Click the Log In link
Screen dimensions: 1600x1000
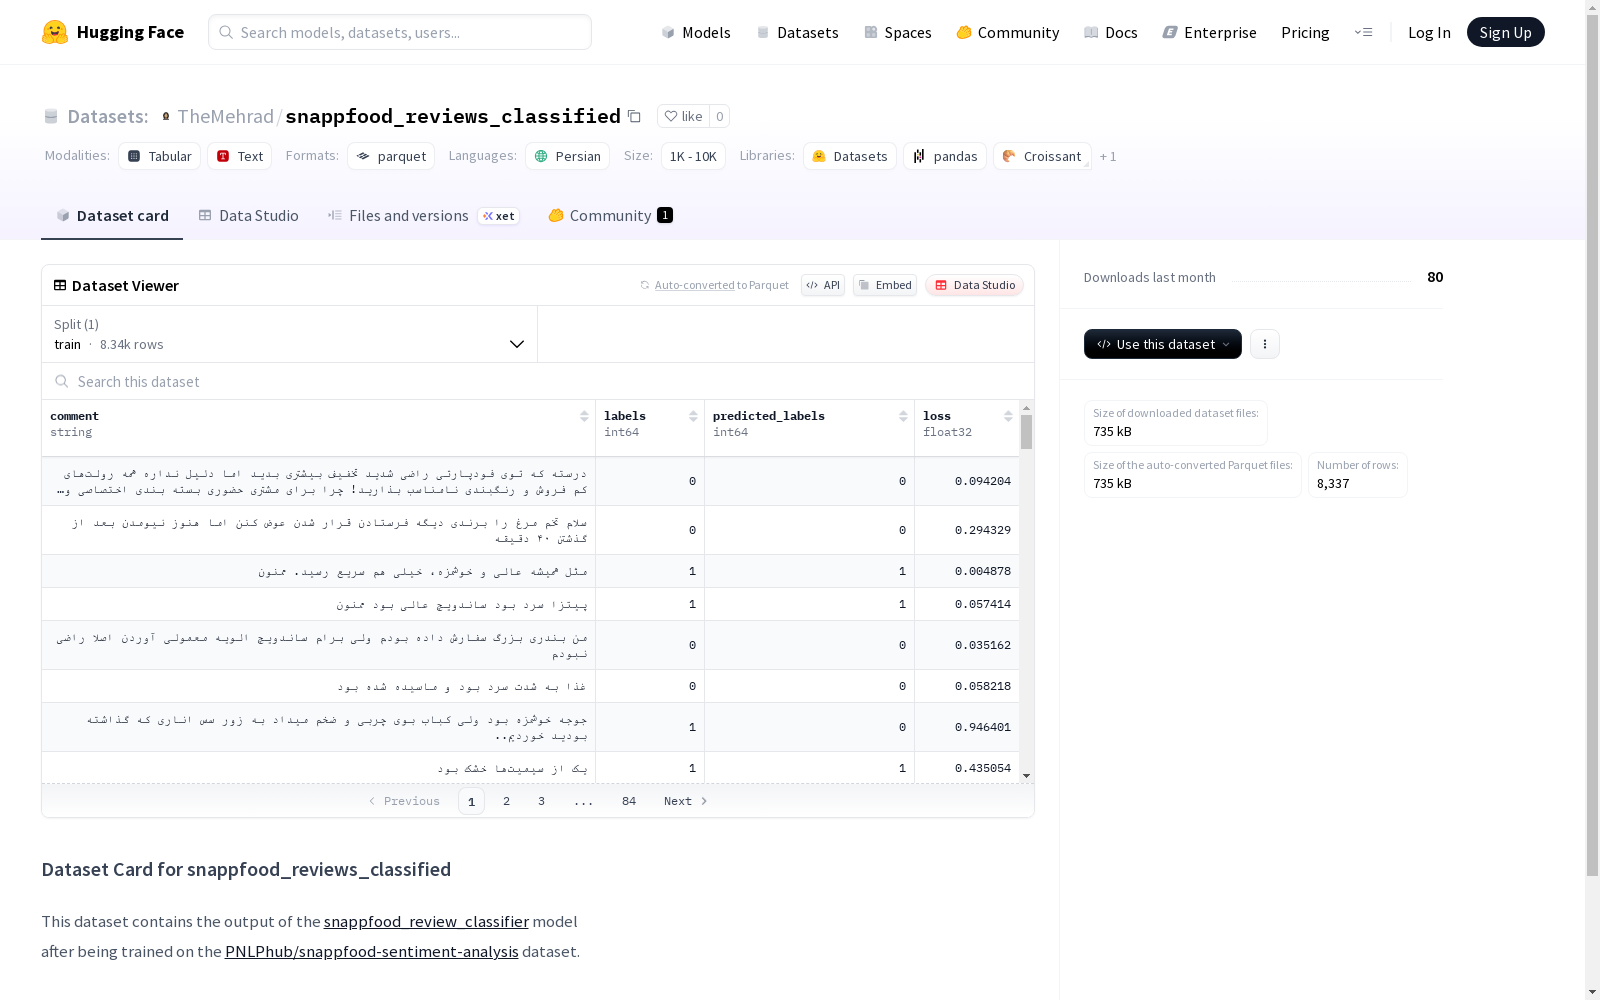[x=1429, y=32]
